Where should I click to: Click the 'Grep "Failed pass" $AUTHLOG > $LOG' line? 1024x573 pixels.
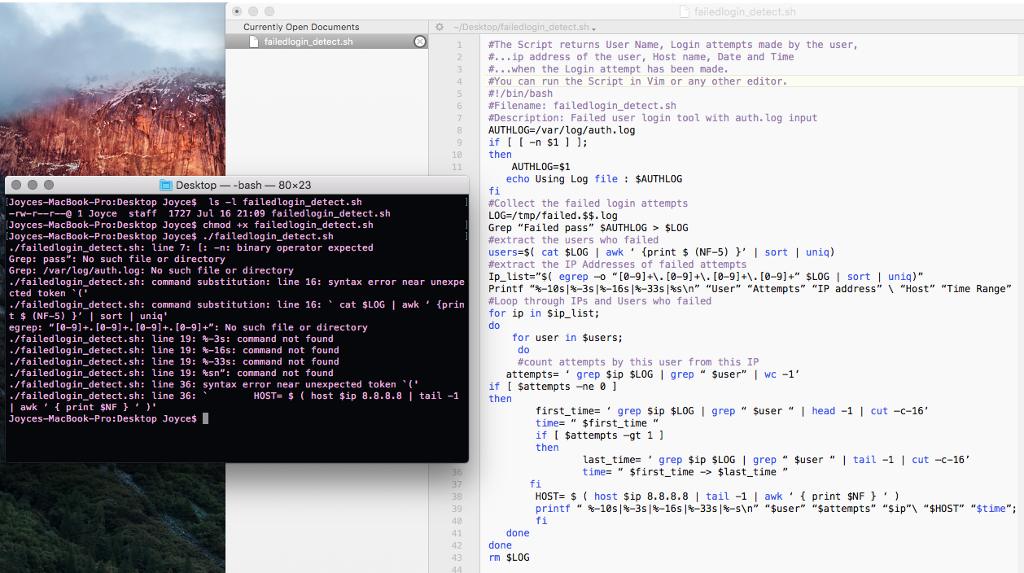(588, 228)
